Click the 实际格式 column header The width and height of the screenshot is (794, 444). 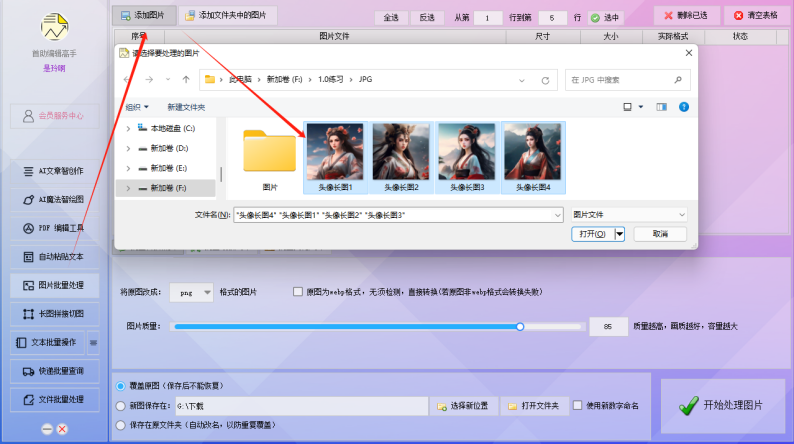pos(673,36)
